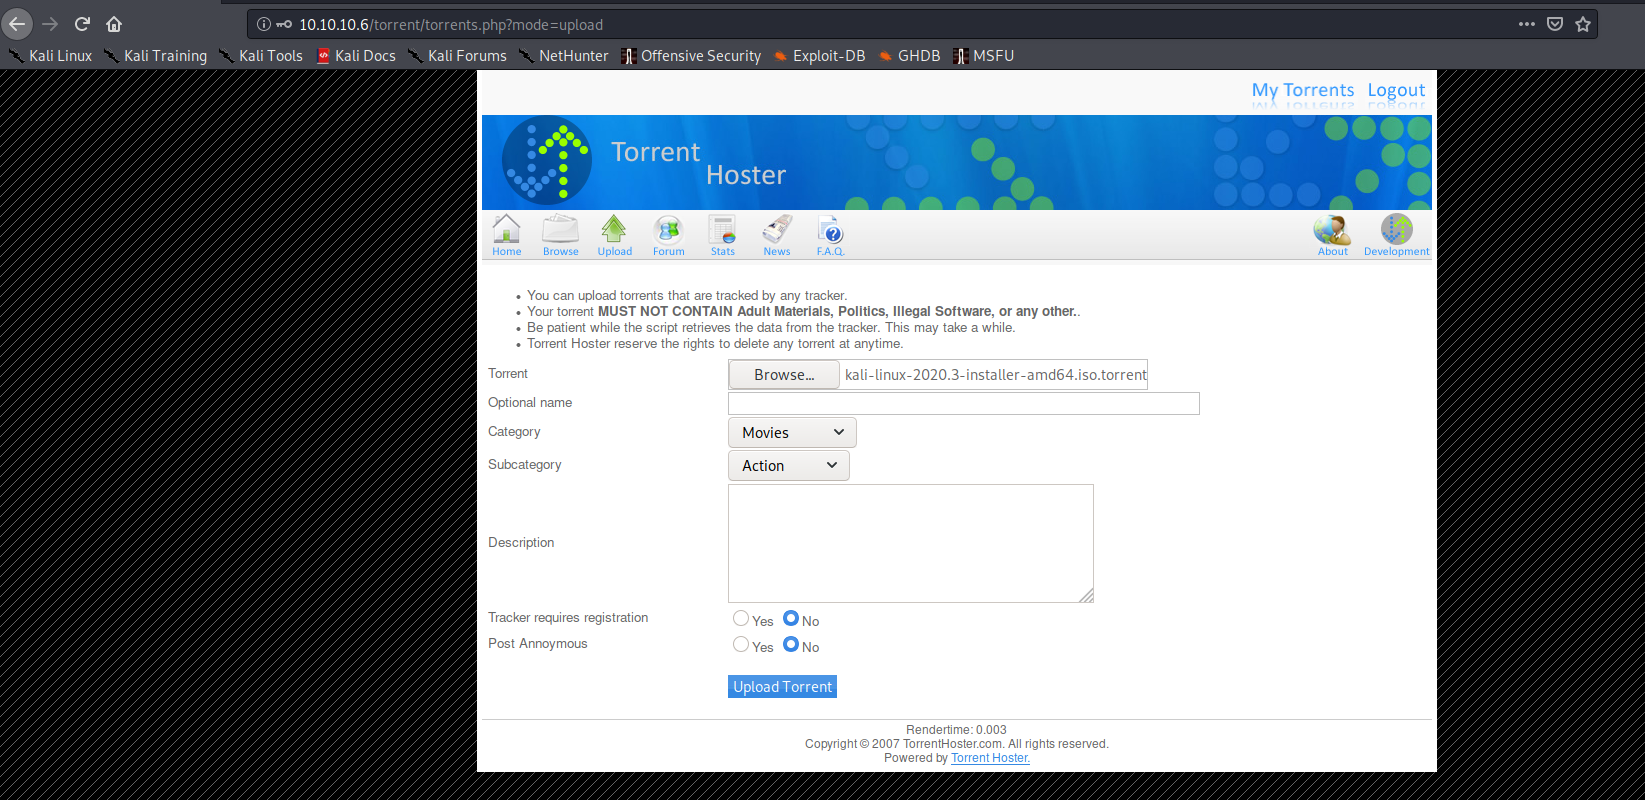
Task: Click the Browse... file chooser button
Action: 784,375
